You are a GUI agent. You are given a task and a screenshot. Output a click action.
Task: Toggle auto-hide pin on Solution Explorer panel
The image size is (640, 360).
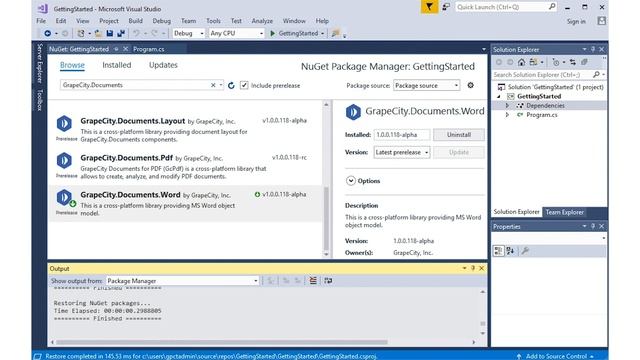593,49
